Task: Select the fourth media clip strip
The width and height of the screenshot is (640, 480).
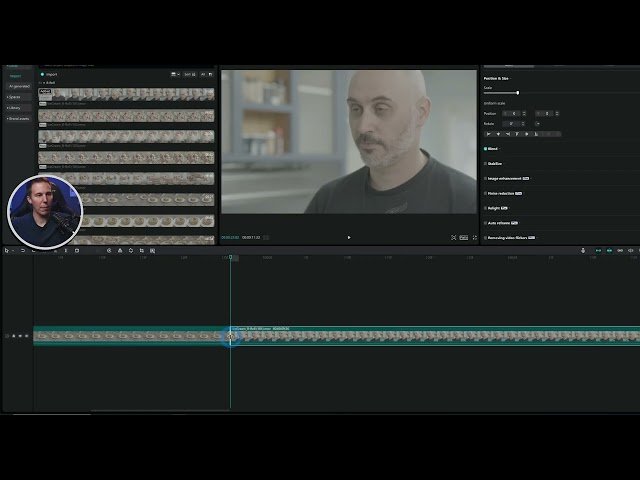Action: [126, 158]
